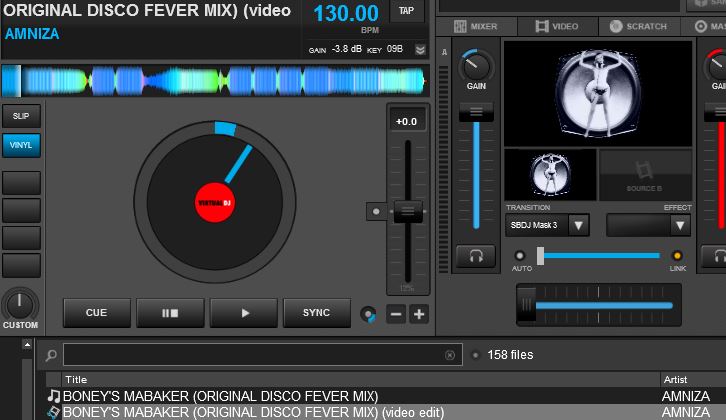726x420 pixels.
Task: Click the audio crossfader handle
Action: pyautogui.click(x=526, y=304)
